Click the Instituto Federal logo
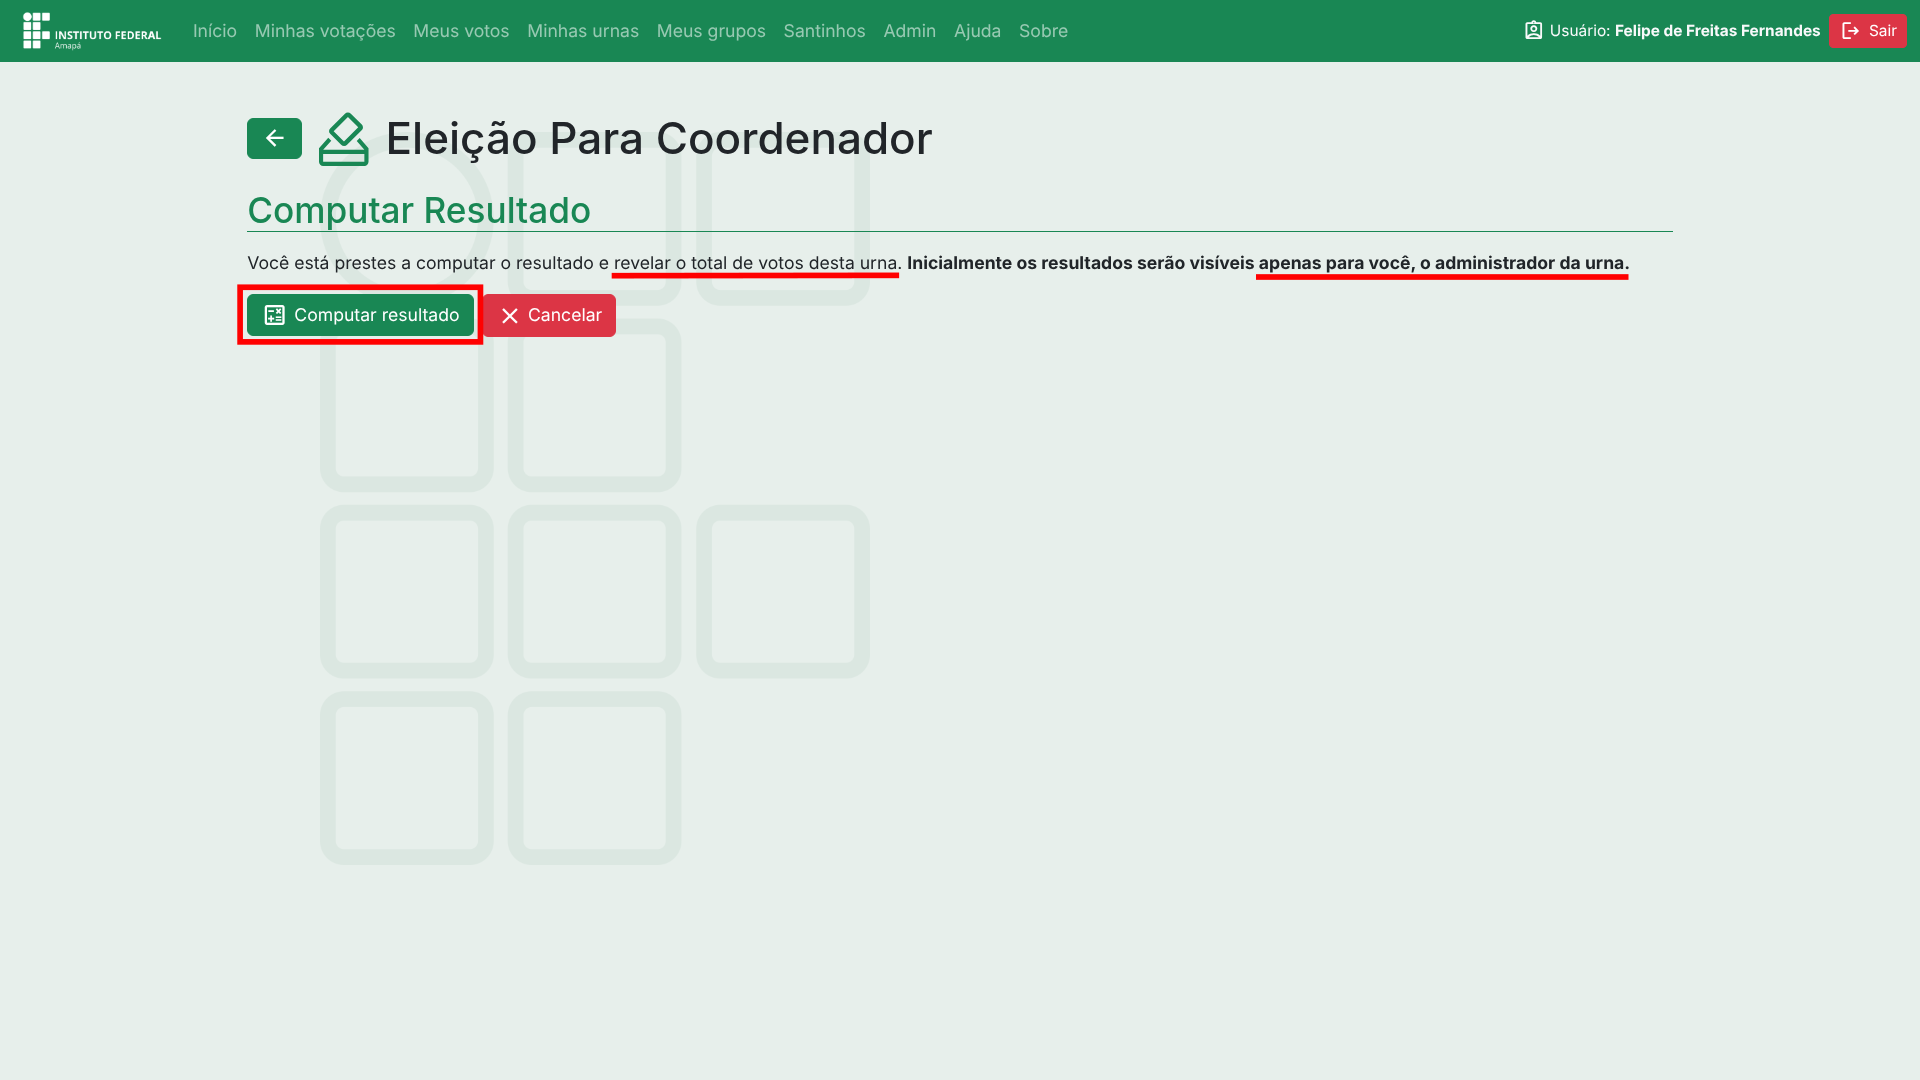 point(91,31)
